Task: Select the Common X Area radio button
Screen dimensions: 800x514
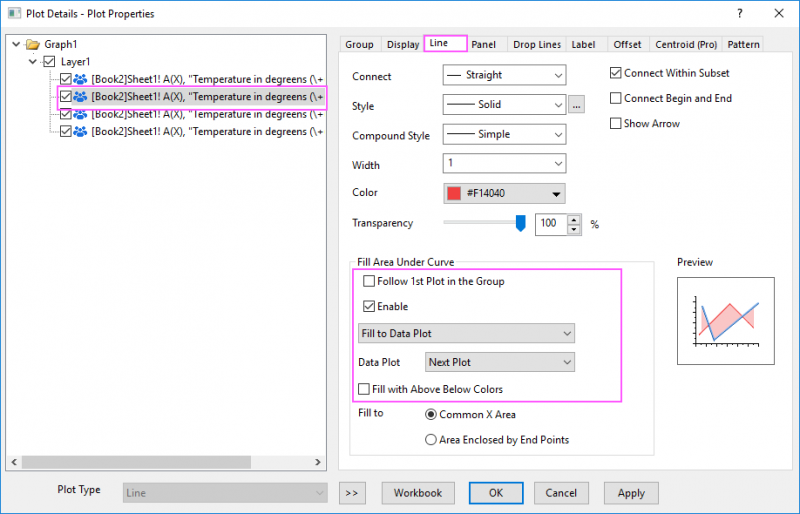Action: pos(431,414)
